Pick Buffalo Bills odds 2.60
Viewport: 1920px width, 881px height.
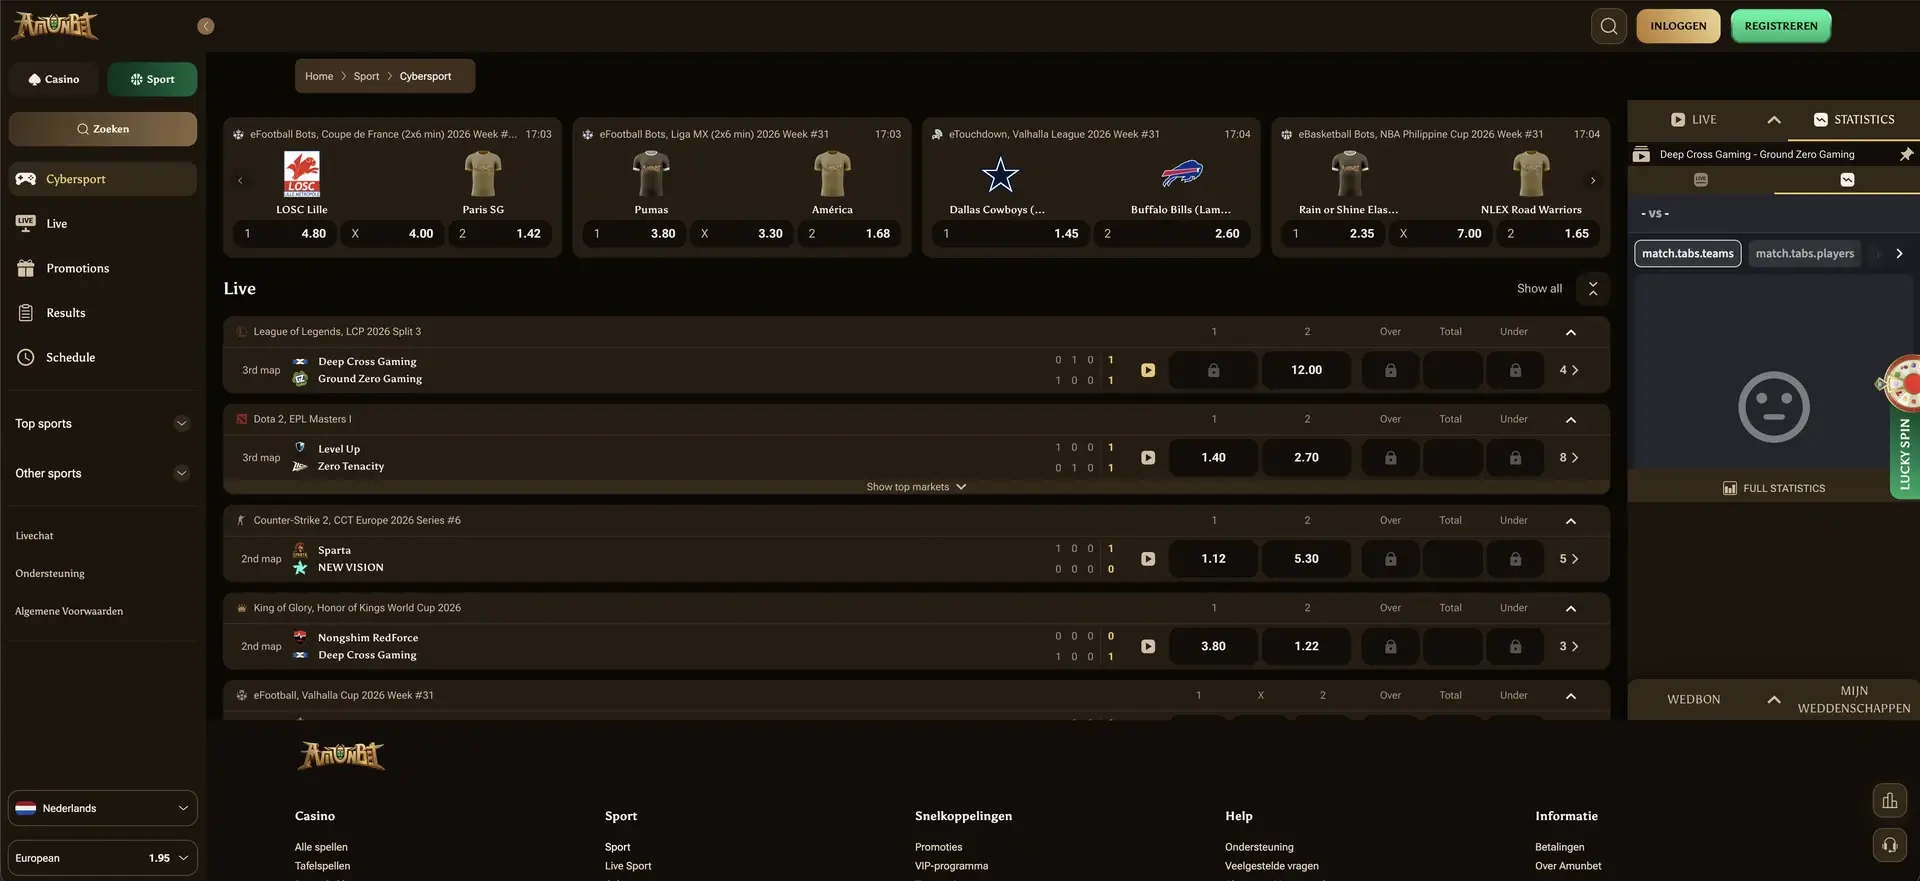click(x=1172, y=234)
